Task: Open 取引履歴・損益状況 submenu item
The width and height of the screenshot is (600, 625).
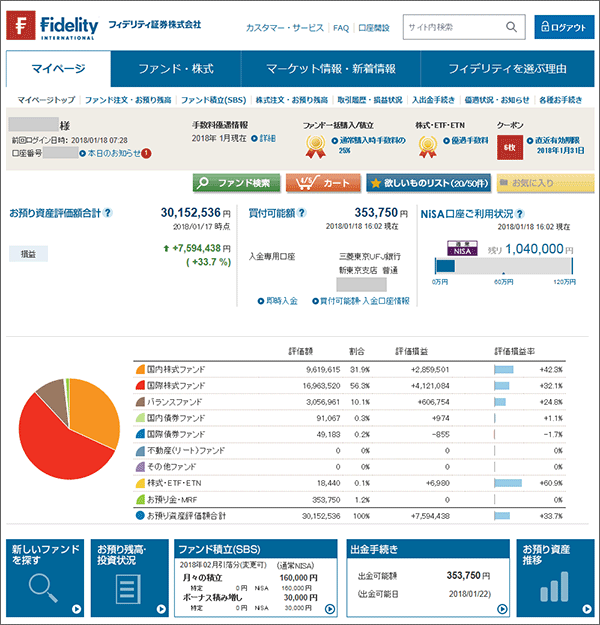Action: click(370, 100)
